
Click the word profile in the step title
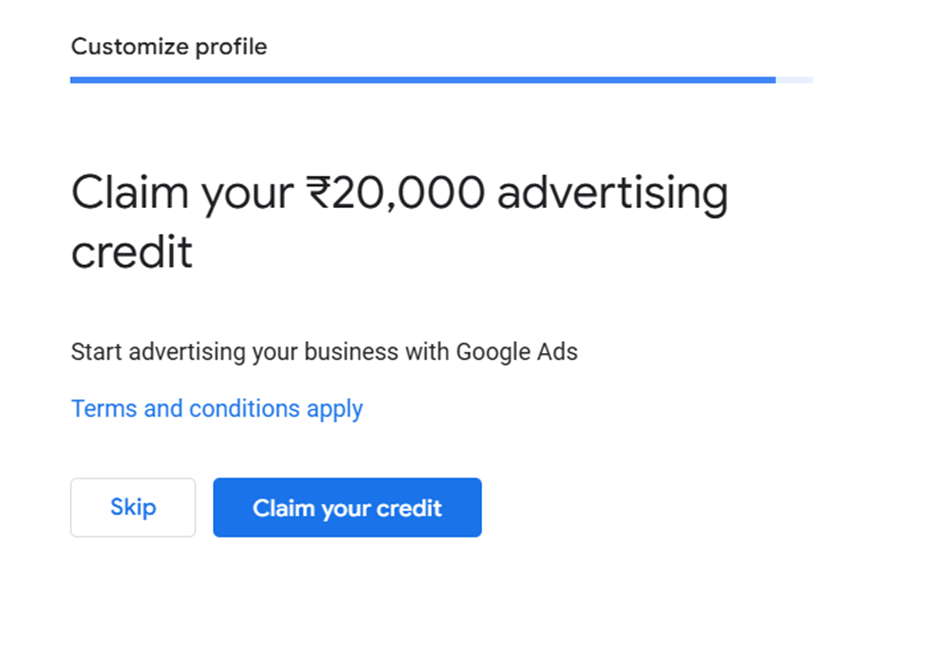pyautogui.click(x=232, y=46)
